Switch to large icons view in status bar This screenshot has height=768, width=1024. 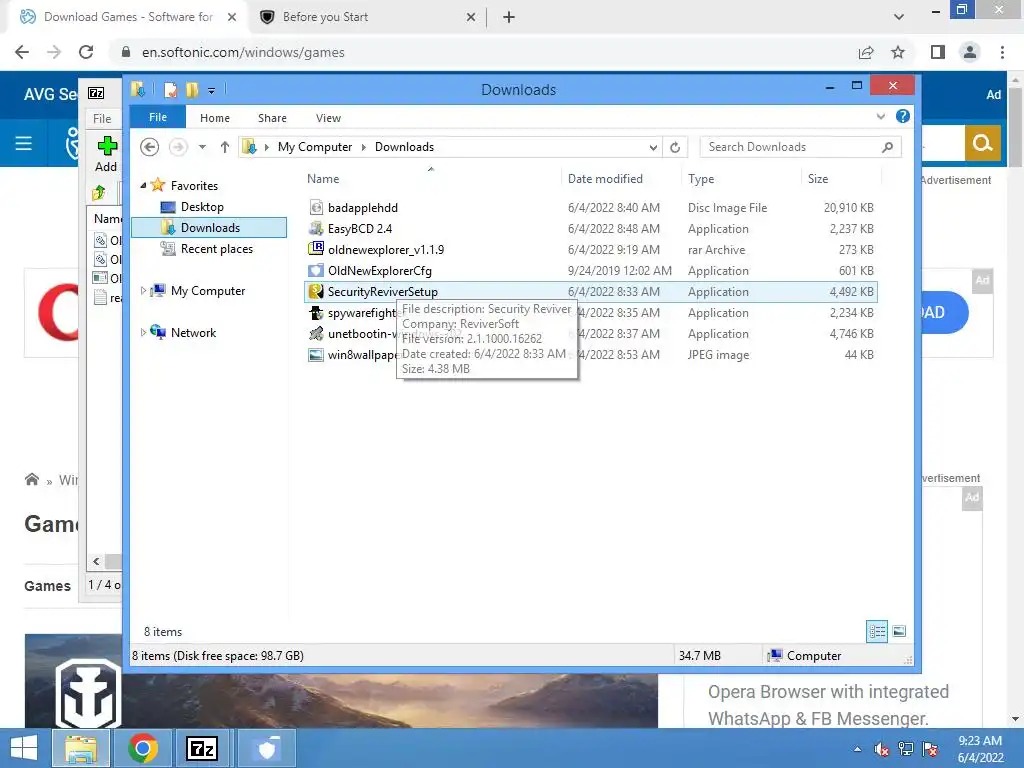899,632
